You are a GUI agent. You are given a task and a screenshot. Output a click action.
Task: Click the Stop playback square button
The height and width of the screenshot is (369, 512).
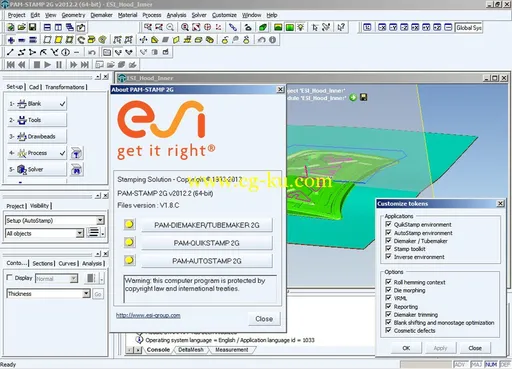click(x=37, y=65)
